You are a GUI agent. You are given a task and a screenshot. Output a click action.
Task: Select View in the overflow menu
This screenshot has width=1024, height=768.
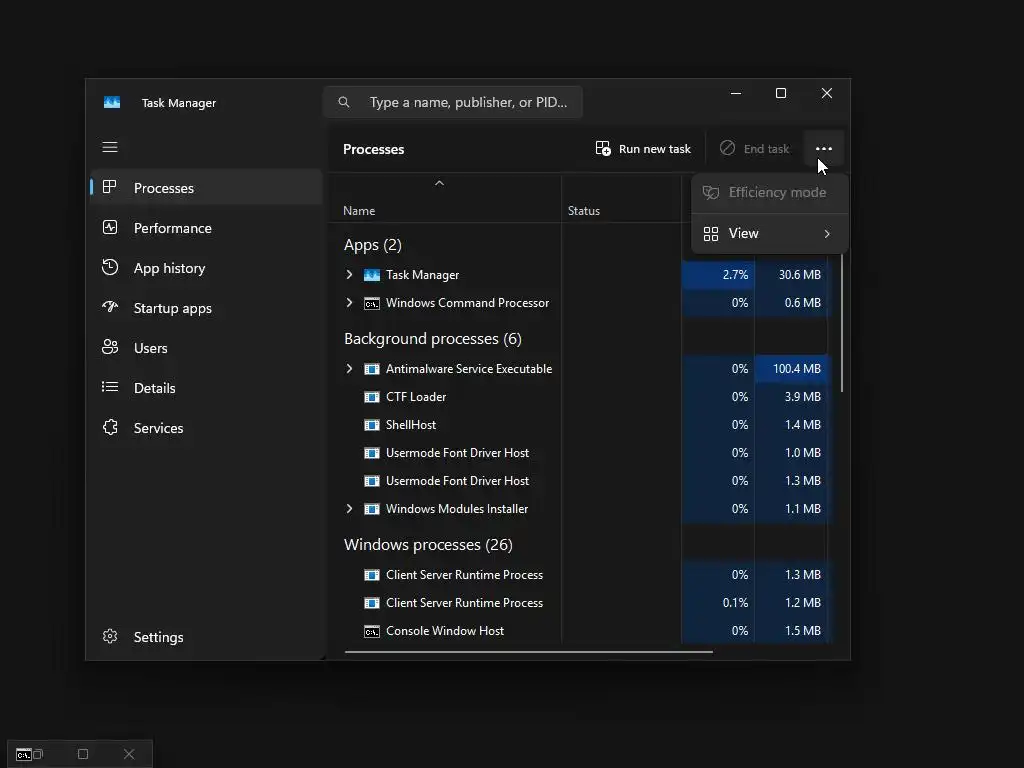coord(770,234)
